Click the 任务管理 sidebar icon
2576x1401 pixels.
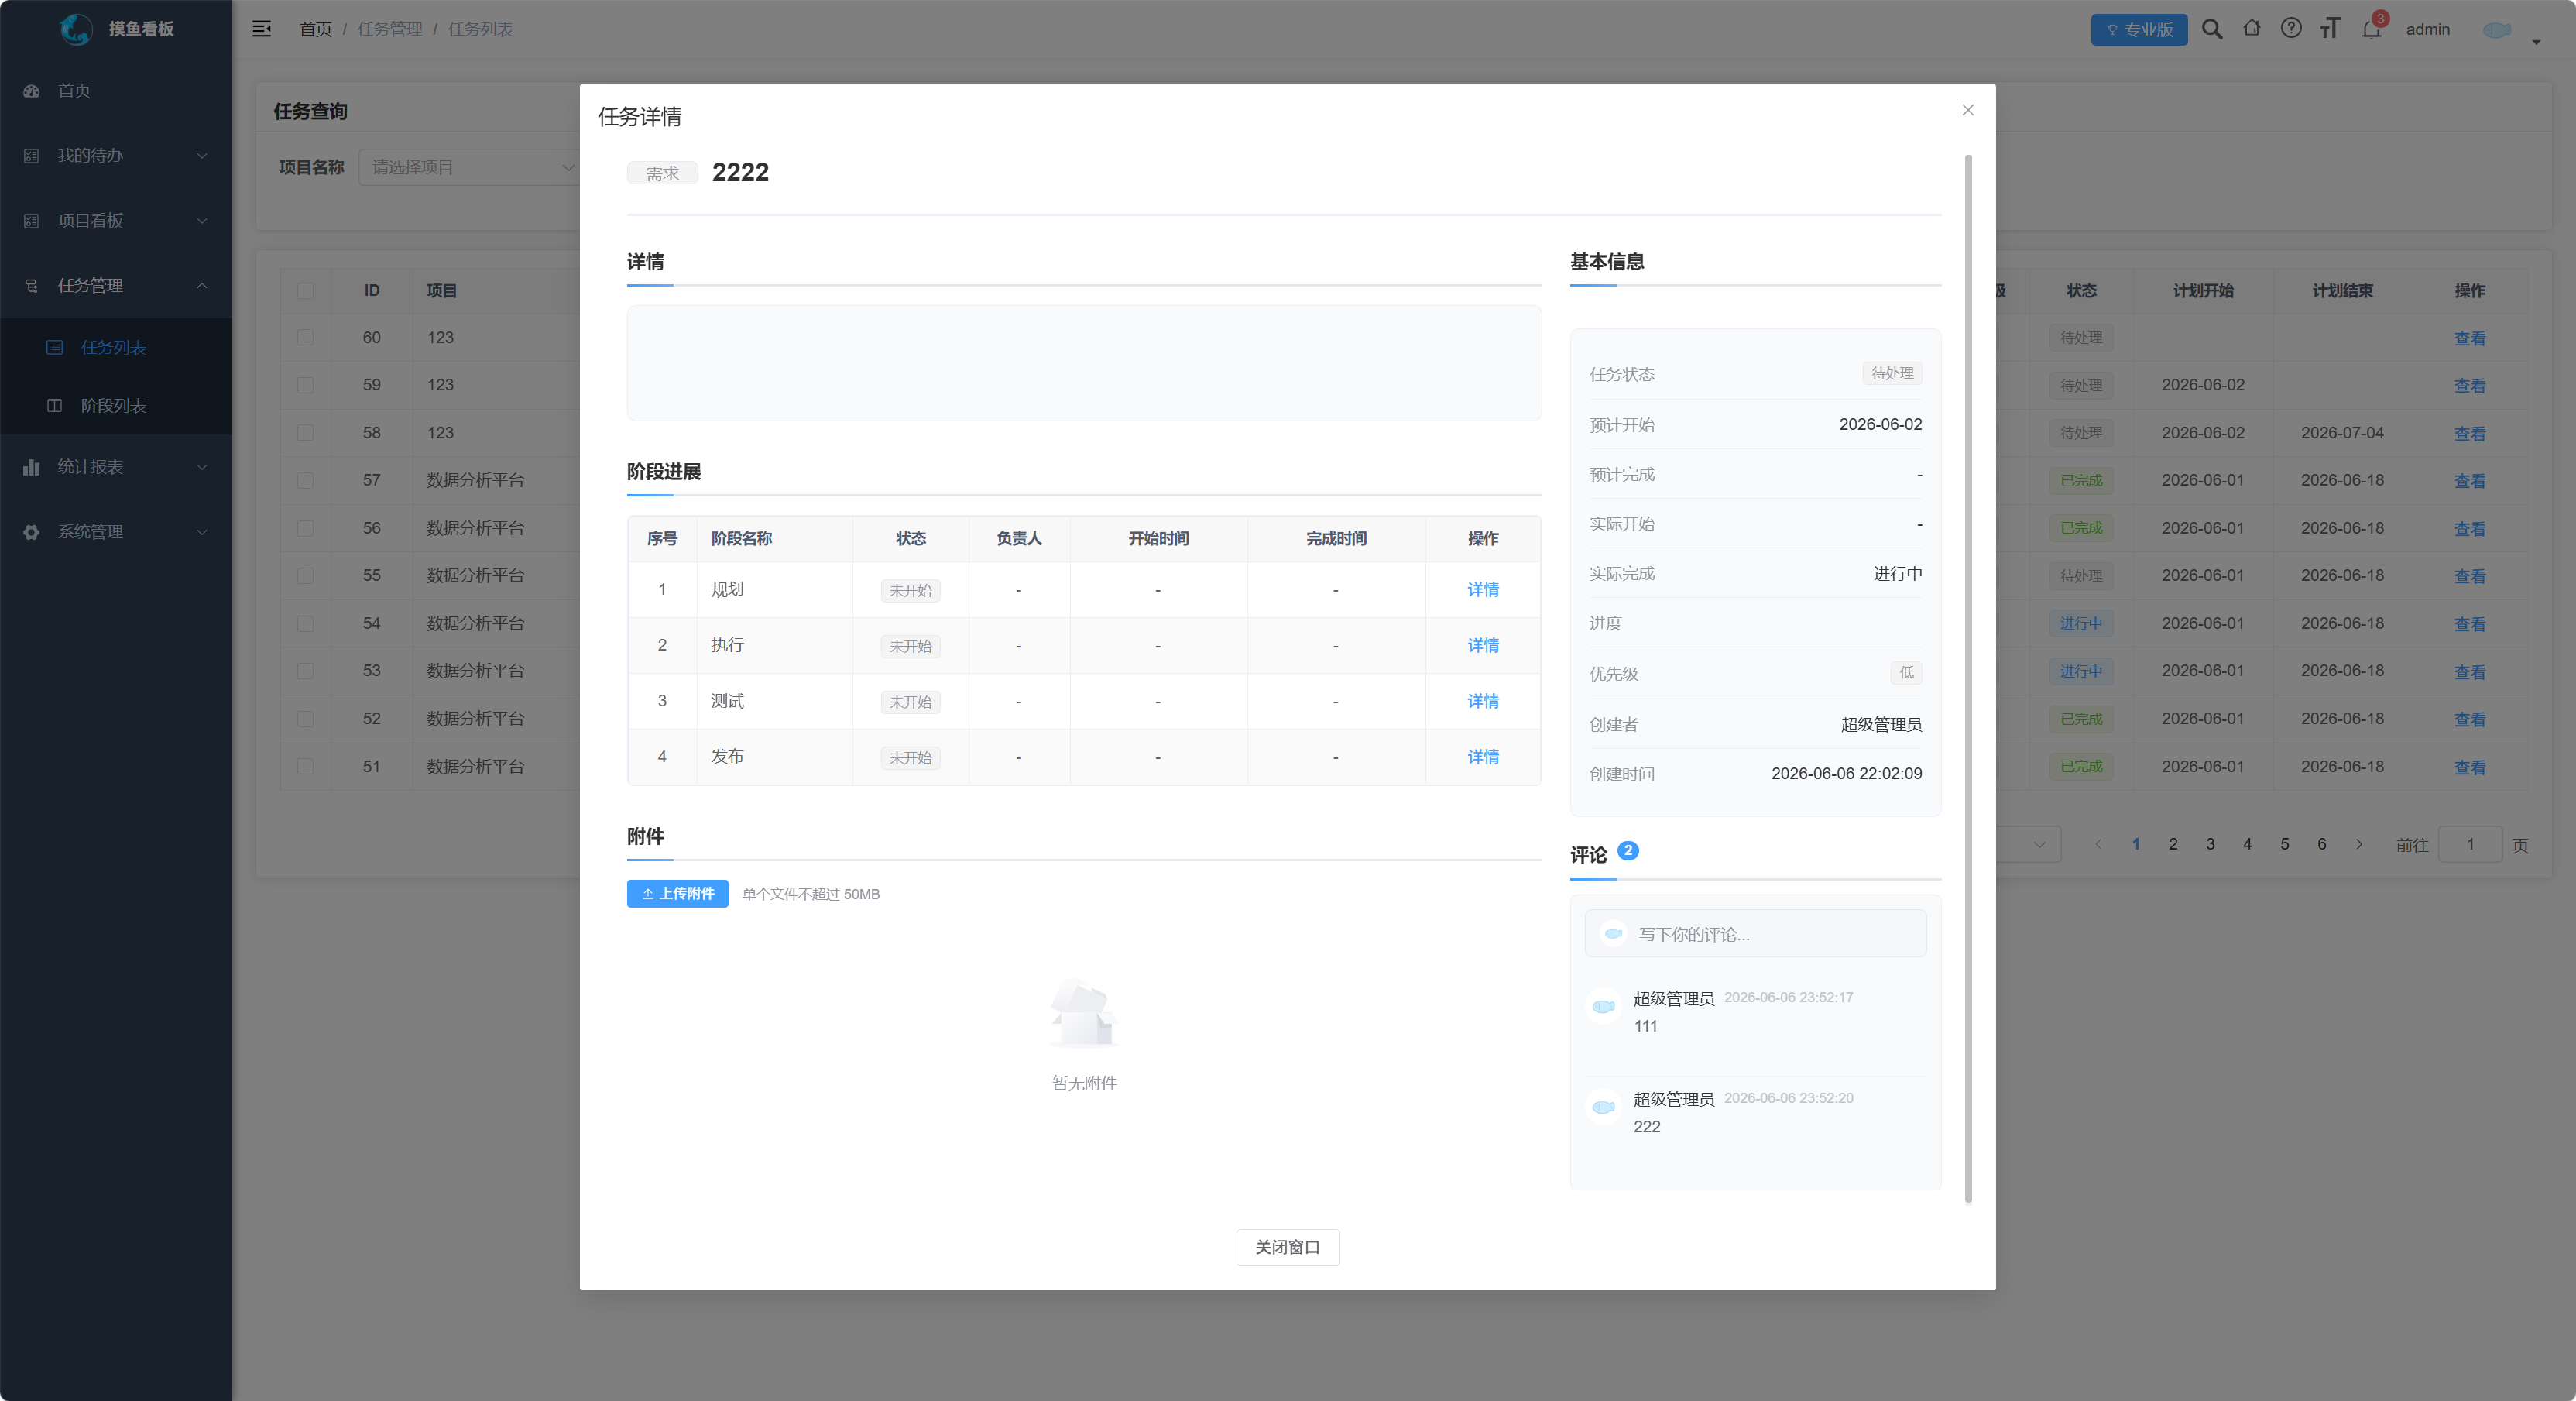(x=31, y=285)
